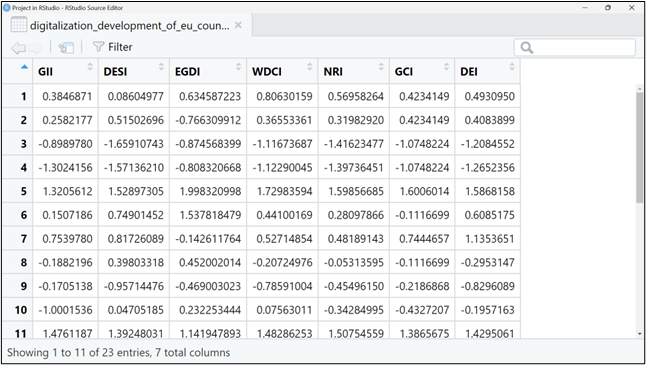This screenshot has width=646, height=365.
Task: Focus the data viewer search field
Action: coord(575,47)
